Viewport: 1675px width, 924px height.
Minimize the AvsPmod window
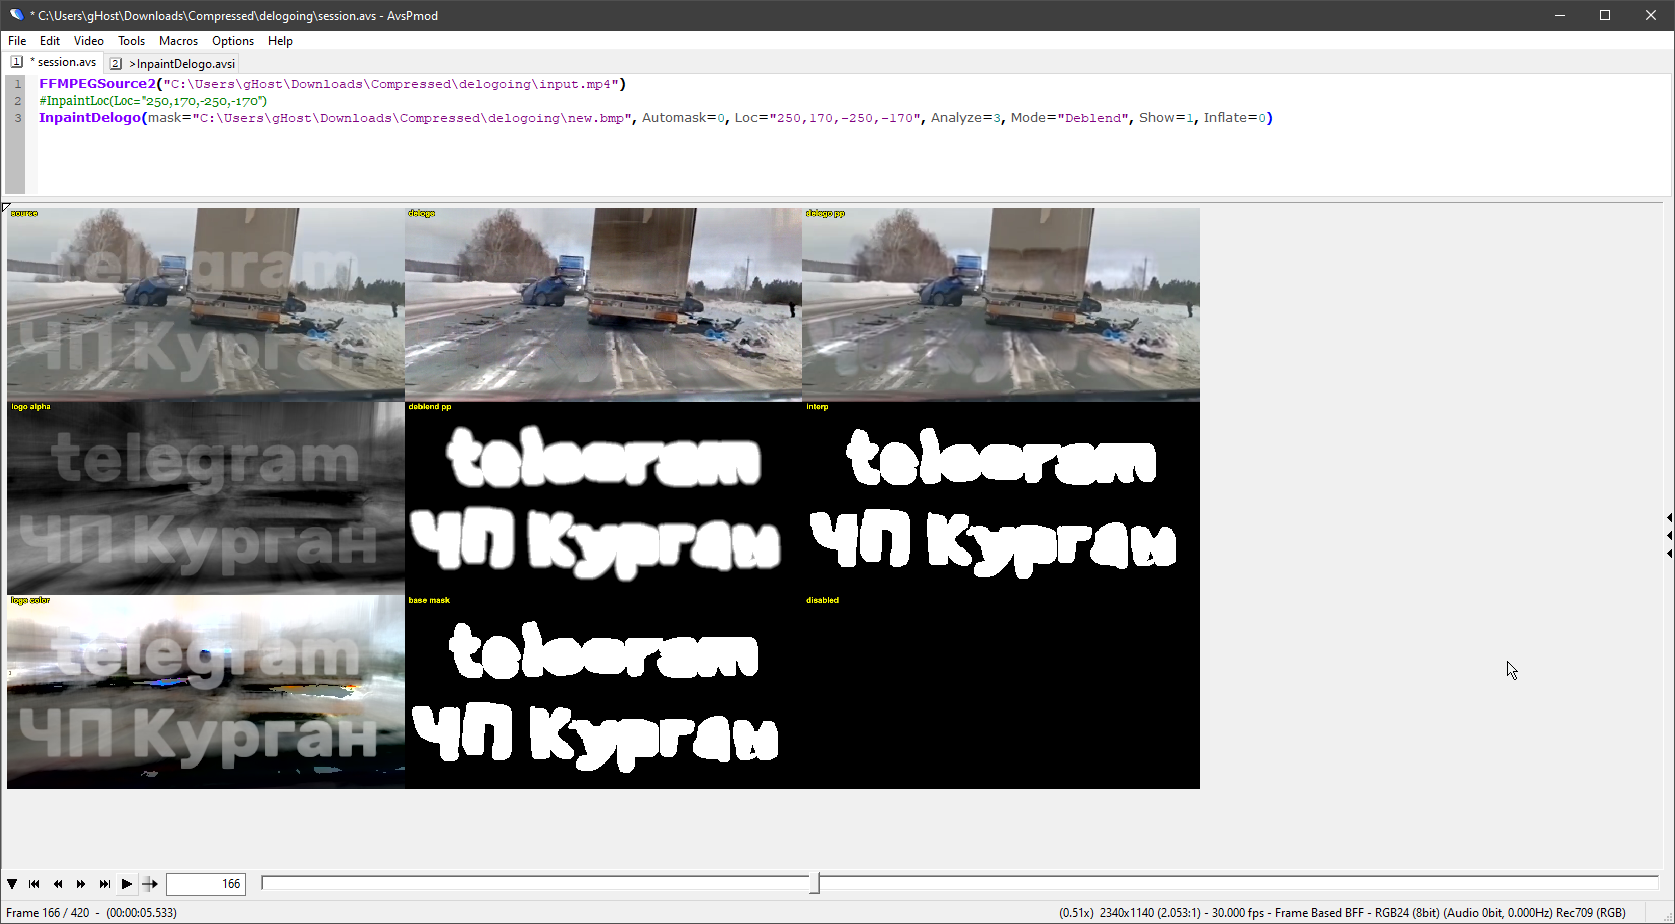coord(1560,15)
